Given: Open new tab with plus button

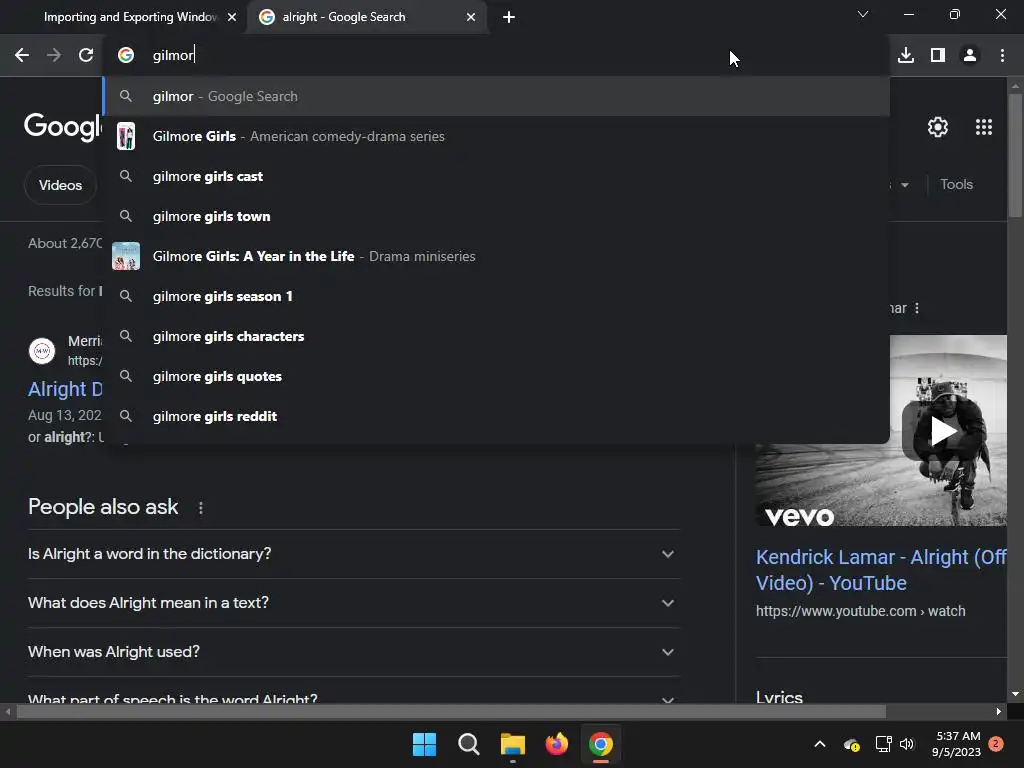Looking at the screenshot, I should pos(509,17).
